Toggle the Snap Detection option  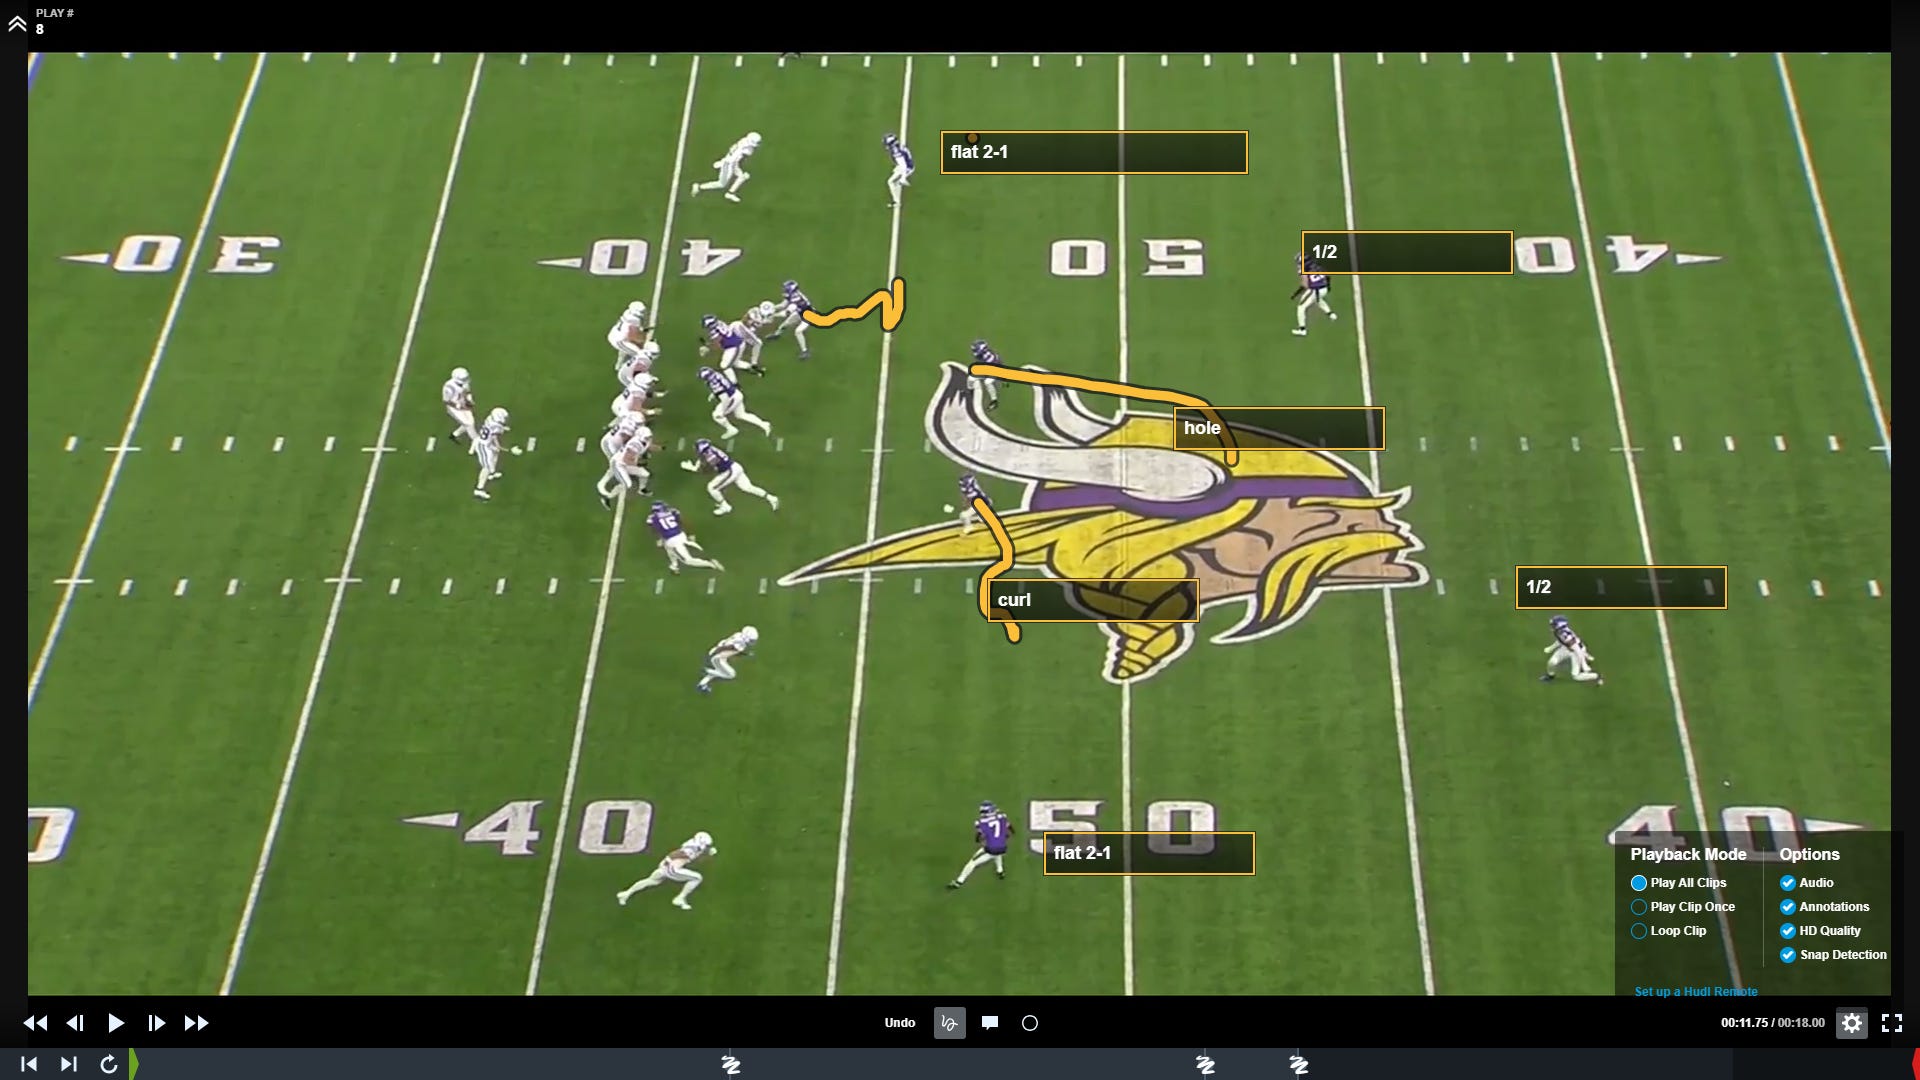[1834, 955]
